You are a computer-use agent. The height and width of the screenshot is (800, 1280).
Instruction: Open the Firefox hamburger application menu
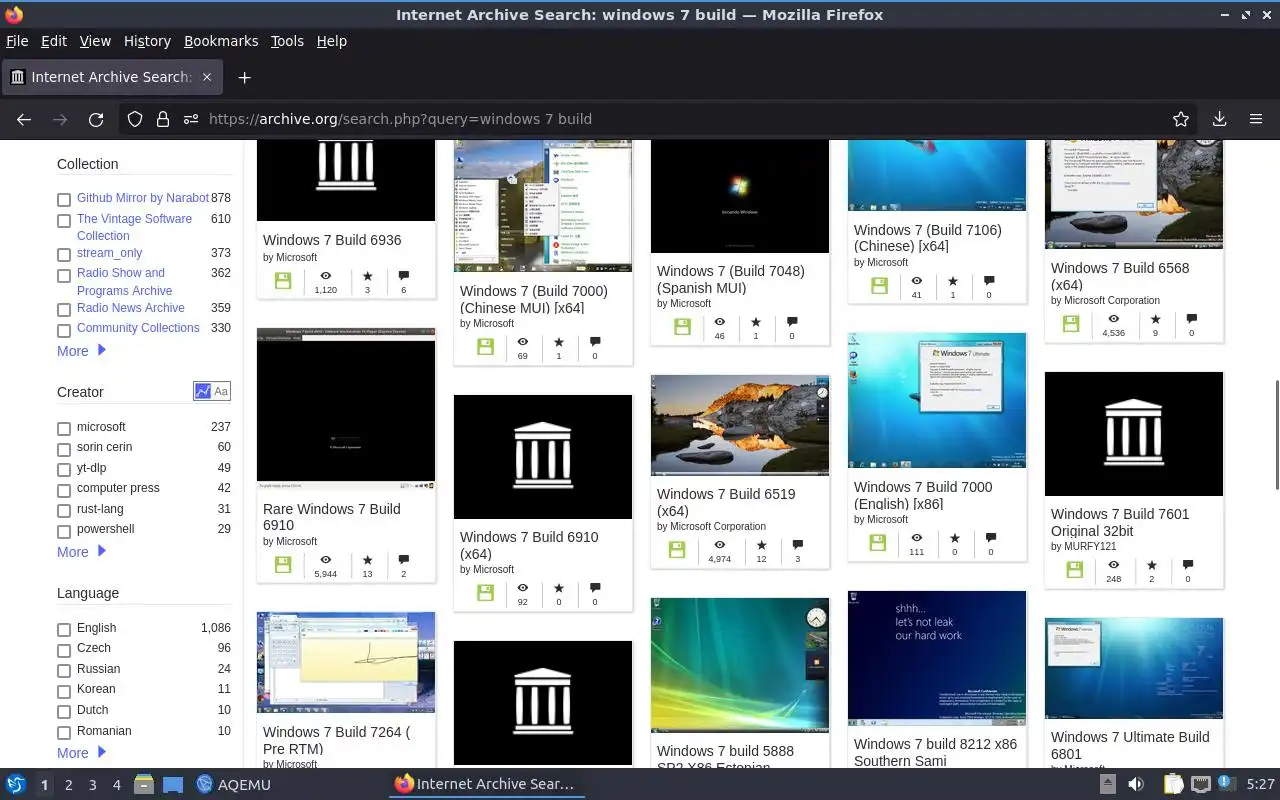pyautogui.click(x=1255, y=119)
